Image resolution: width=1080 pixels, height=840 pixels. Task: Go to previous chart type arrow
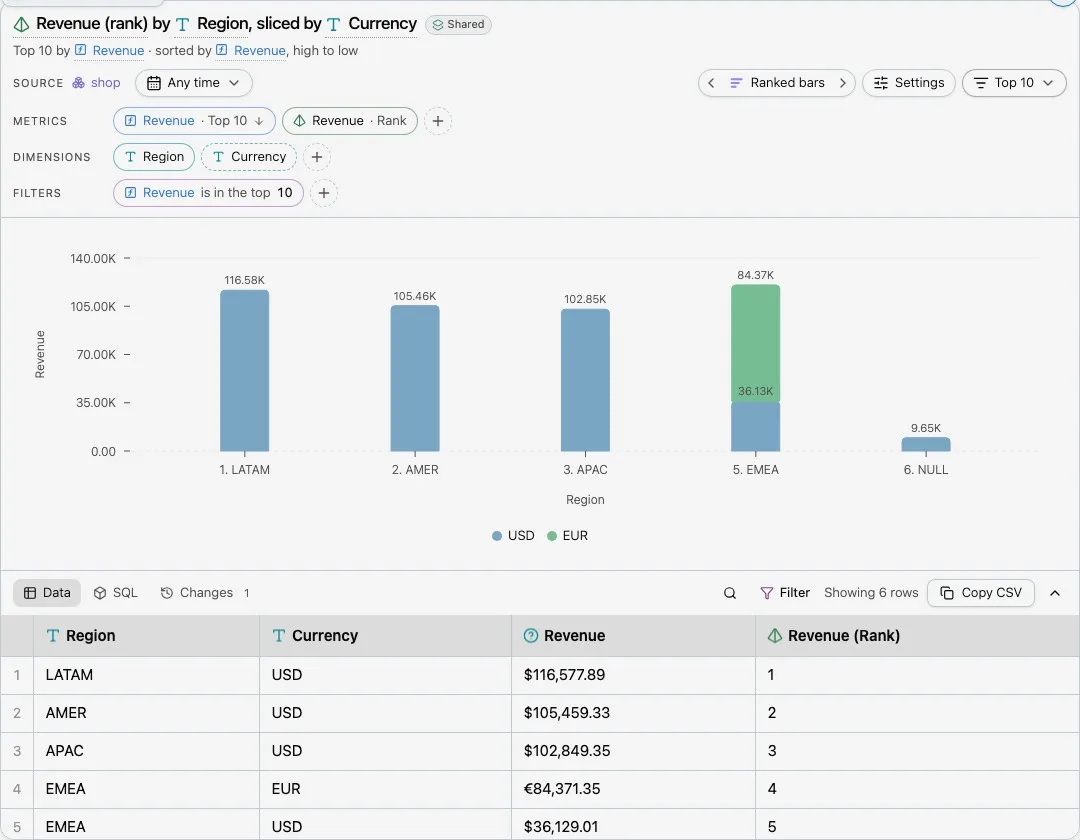(711, 83)
